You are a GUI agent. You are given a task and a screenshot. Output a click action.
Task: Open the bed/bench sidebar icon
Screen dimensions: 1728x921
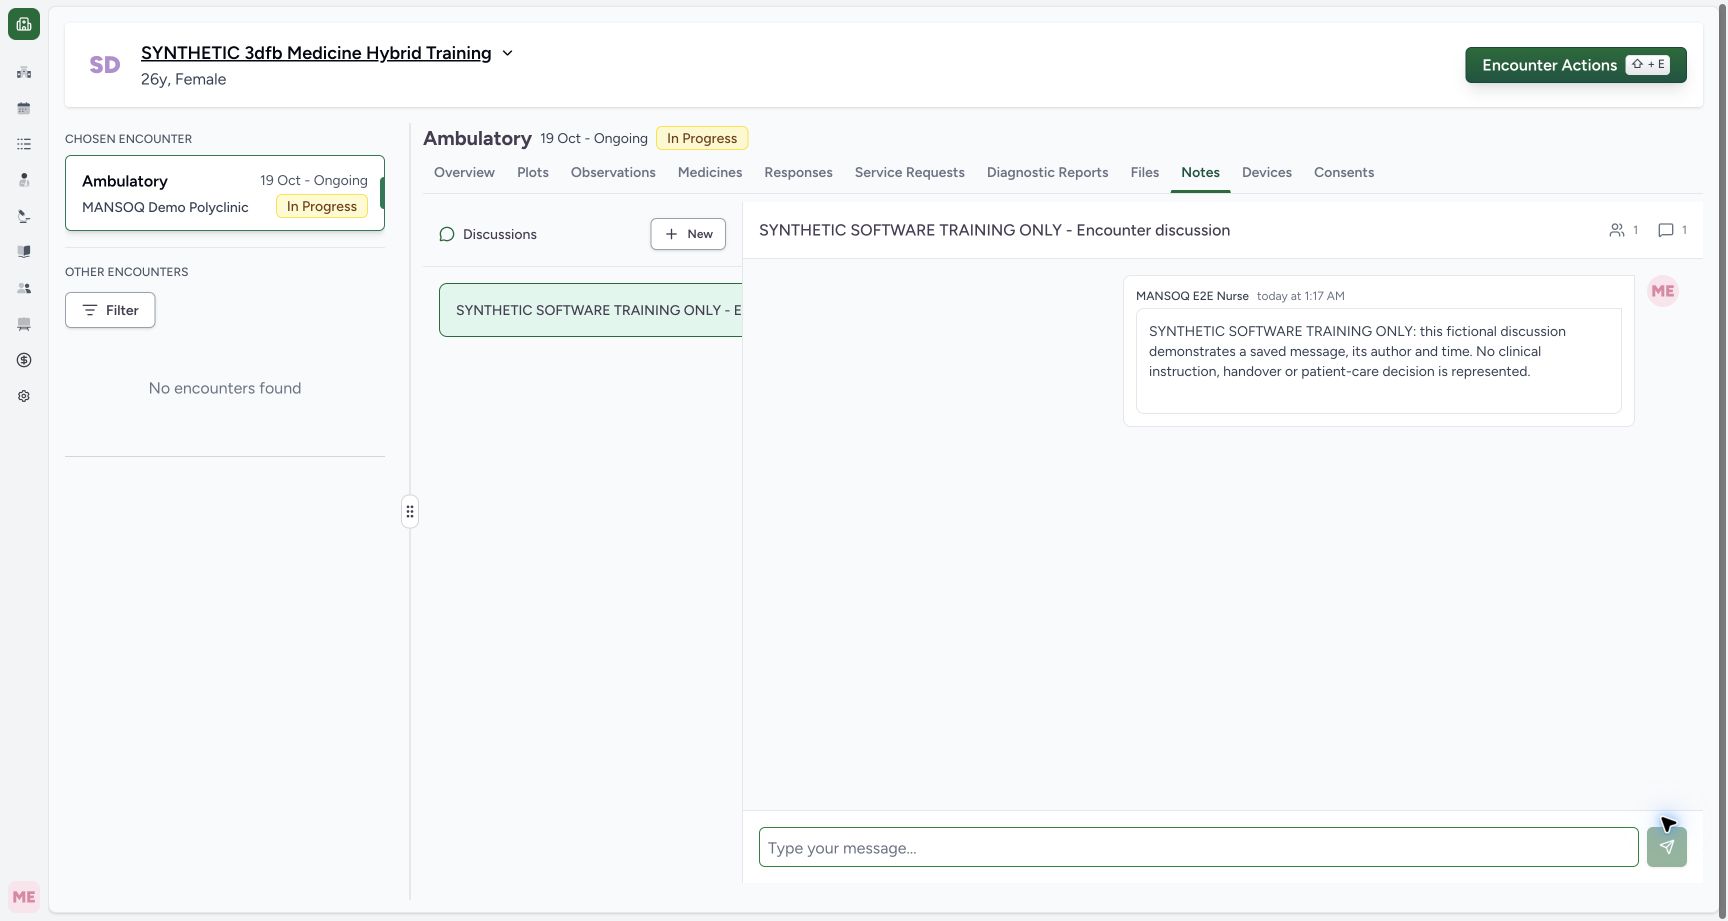(24, 324)
